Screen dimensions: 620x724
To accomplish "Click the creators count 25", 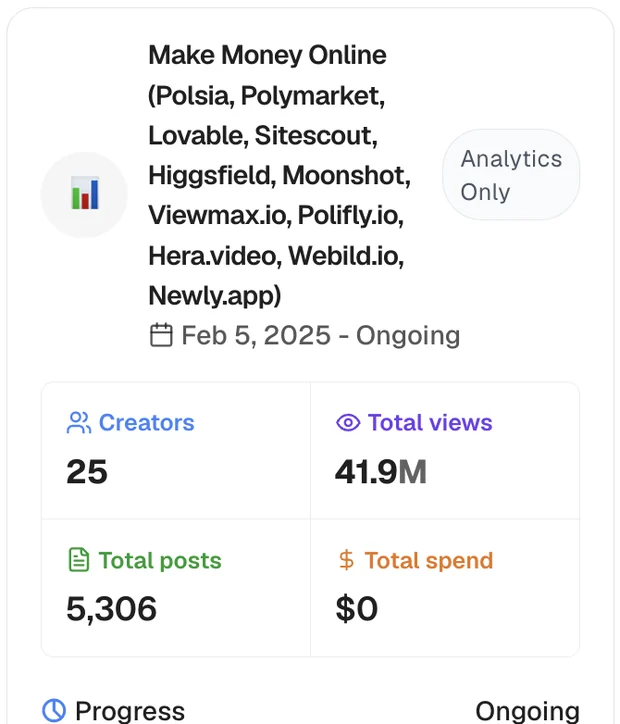I will pos(87,471).
